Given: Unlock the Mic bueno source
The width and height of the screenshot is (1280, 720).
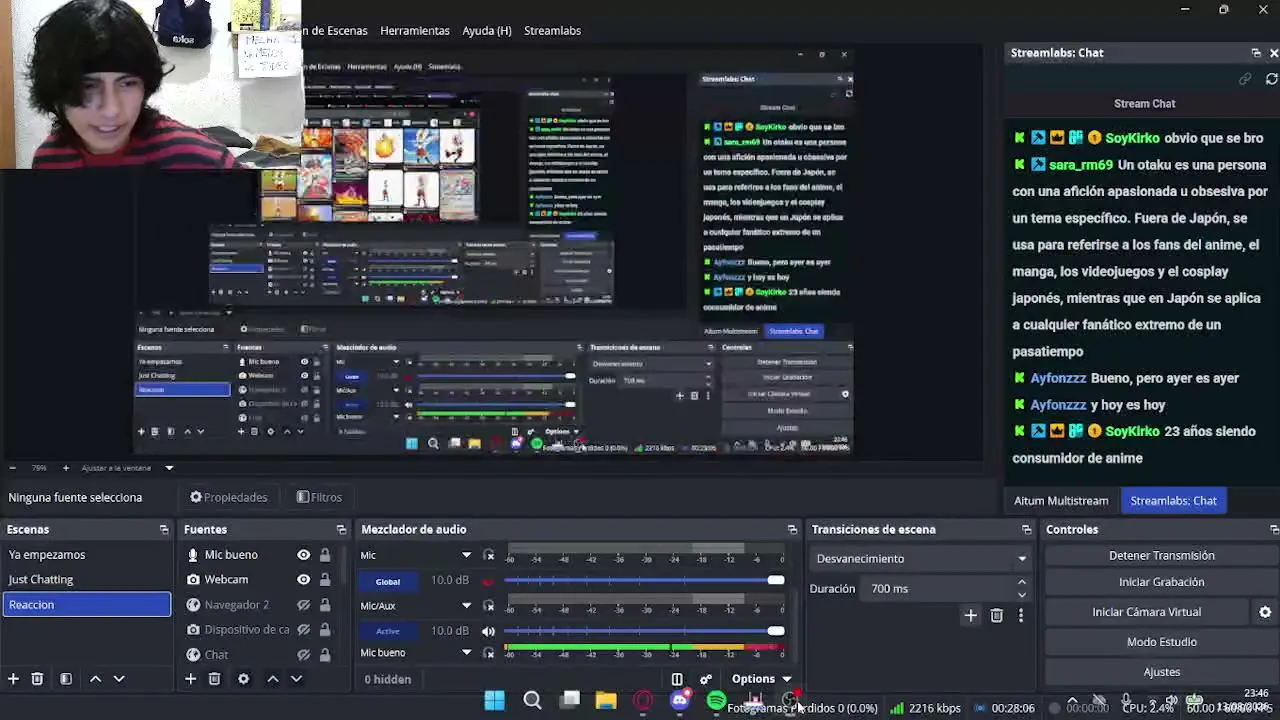Looking at the screenshot, I should tap(325, 555).
